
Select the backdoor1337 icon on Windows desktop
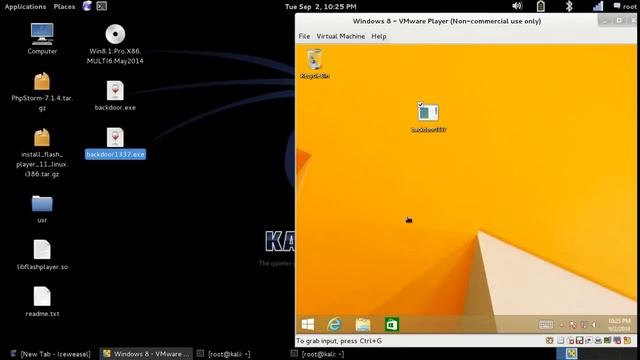(428, 118)
